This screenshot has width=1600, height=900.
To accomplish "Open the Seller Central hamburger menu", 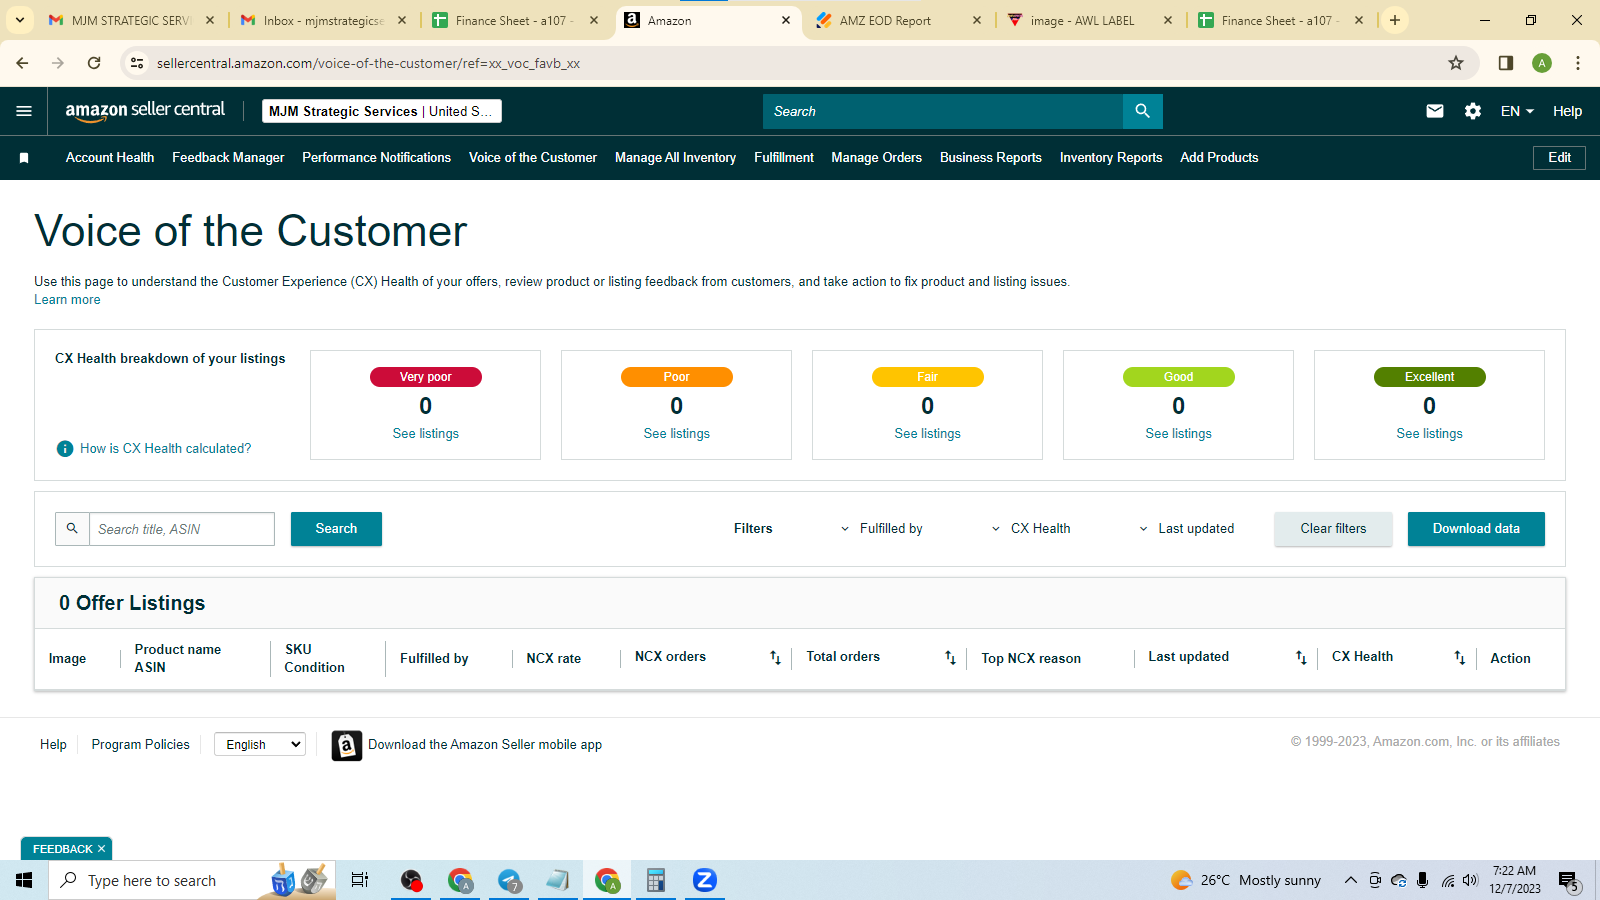I will (24, 111).
